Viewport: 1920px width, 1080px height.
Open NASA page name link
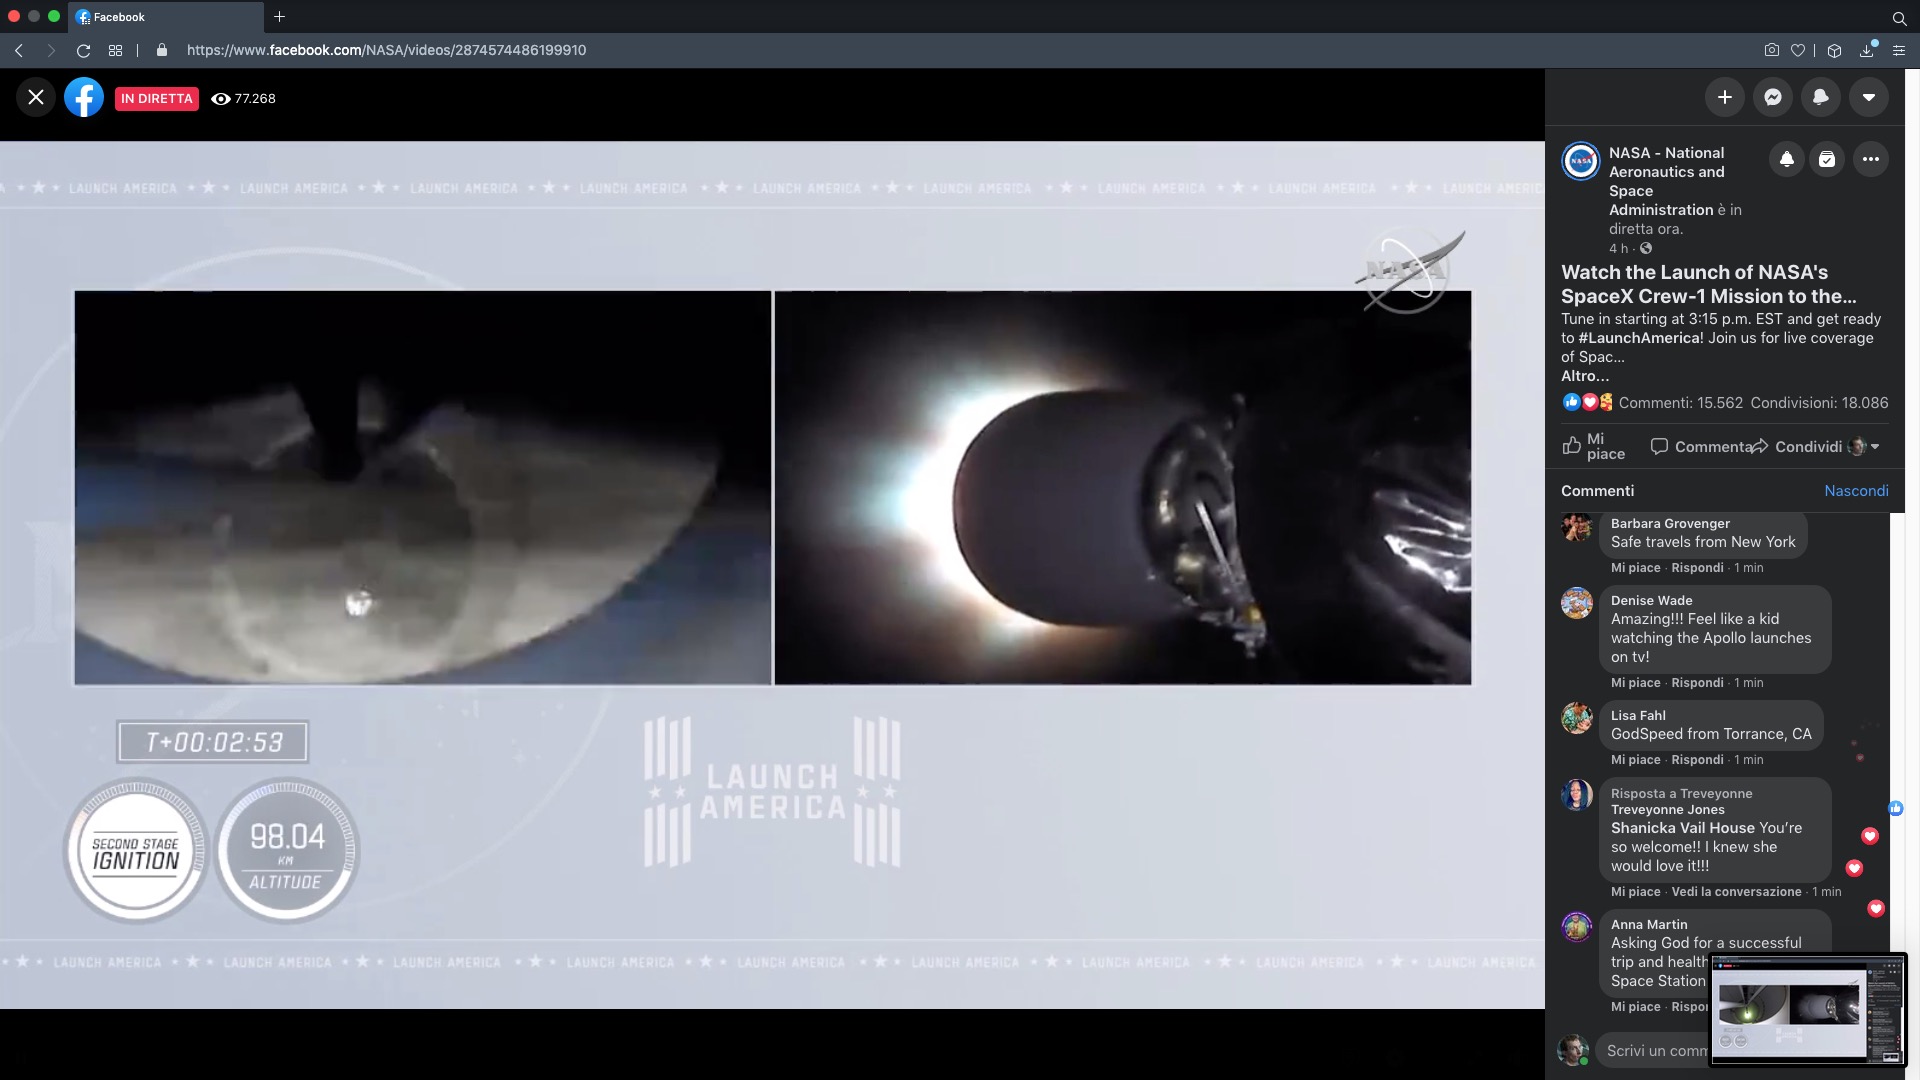tap(1667, 181)
